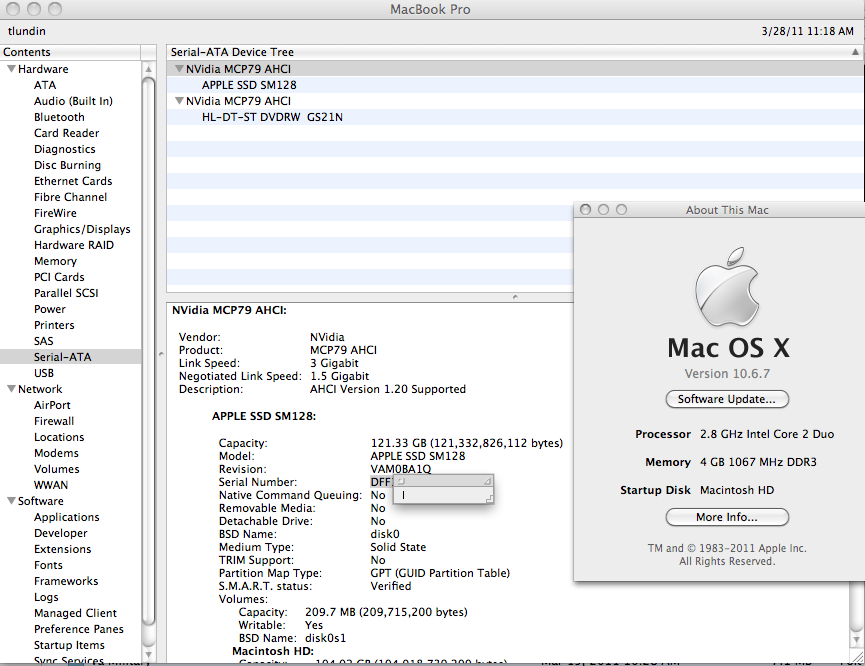Viewport: 865px width, 666px height.
Task: Select APPLE SSD SM128 device row
Action: (x=515, y=85)
